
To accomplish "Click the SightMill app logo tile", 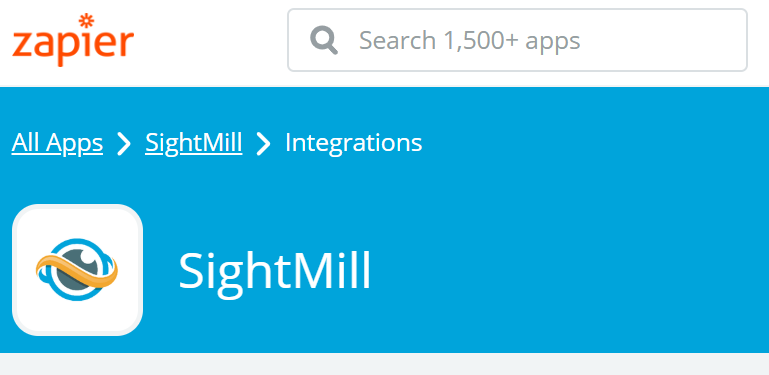I will pos(77,270).
